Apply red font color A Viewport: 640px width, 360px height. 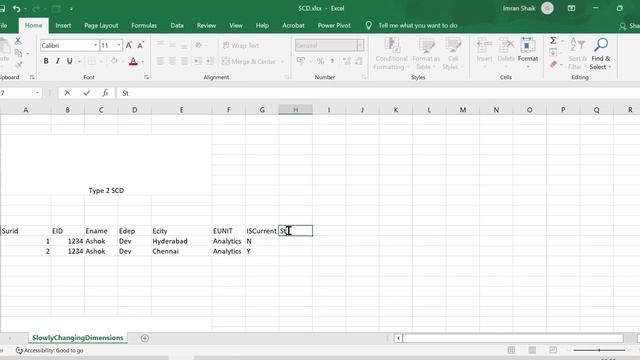[x=133, y=61]
